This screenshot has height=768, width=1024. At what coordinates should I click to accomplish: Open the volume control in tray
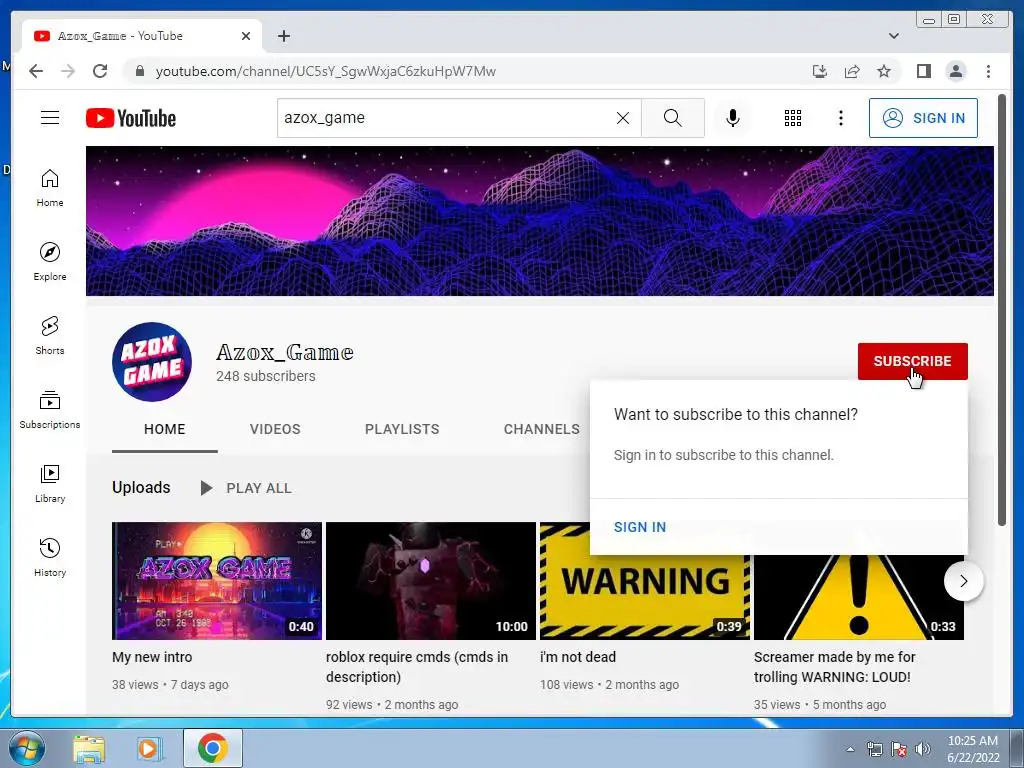pos(923,749)
